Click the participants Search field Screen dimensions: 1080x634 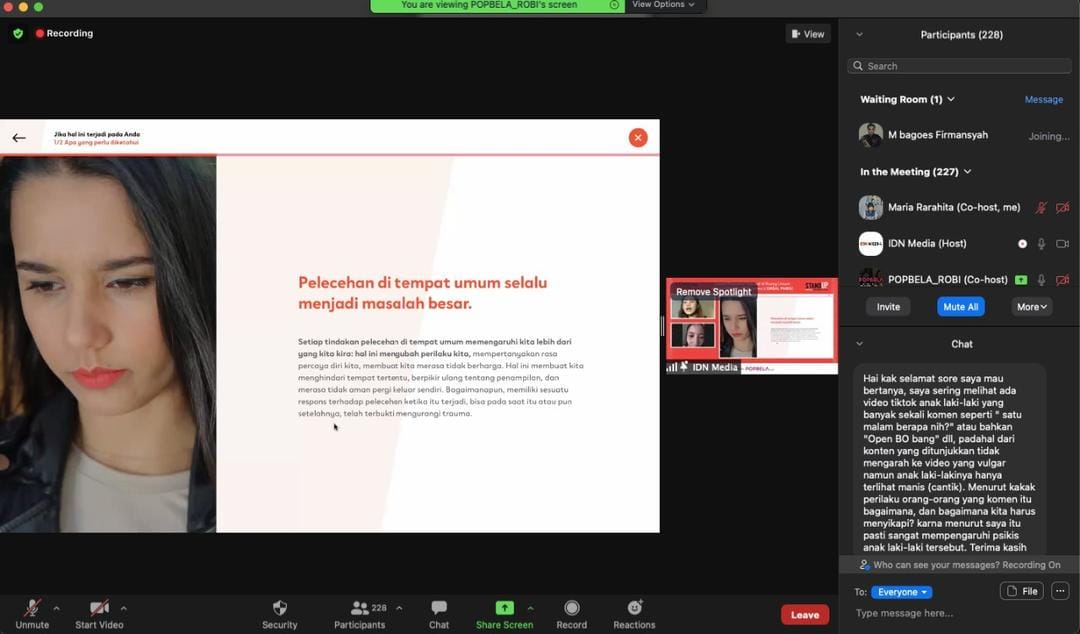pyautogui.click(x=960, y=66)
